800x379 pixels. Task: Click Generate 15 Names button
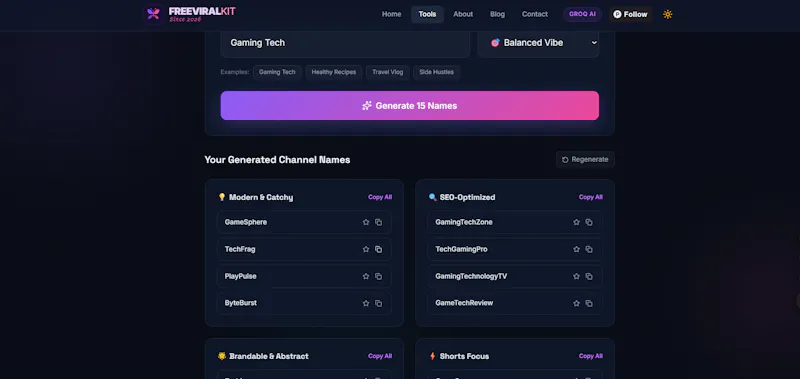[410, 106]
